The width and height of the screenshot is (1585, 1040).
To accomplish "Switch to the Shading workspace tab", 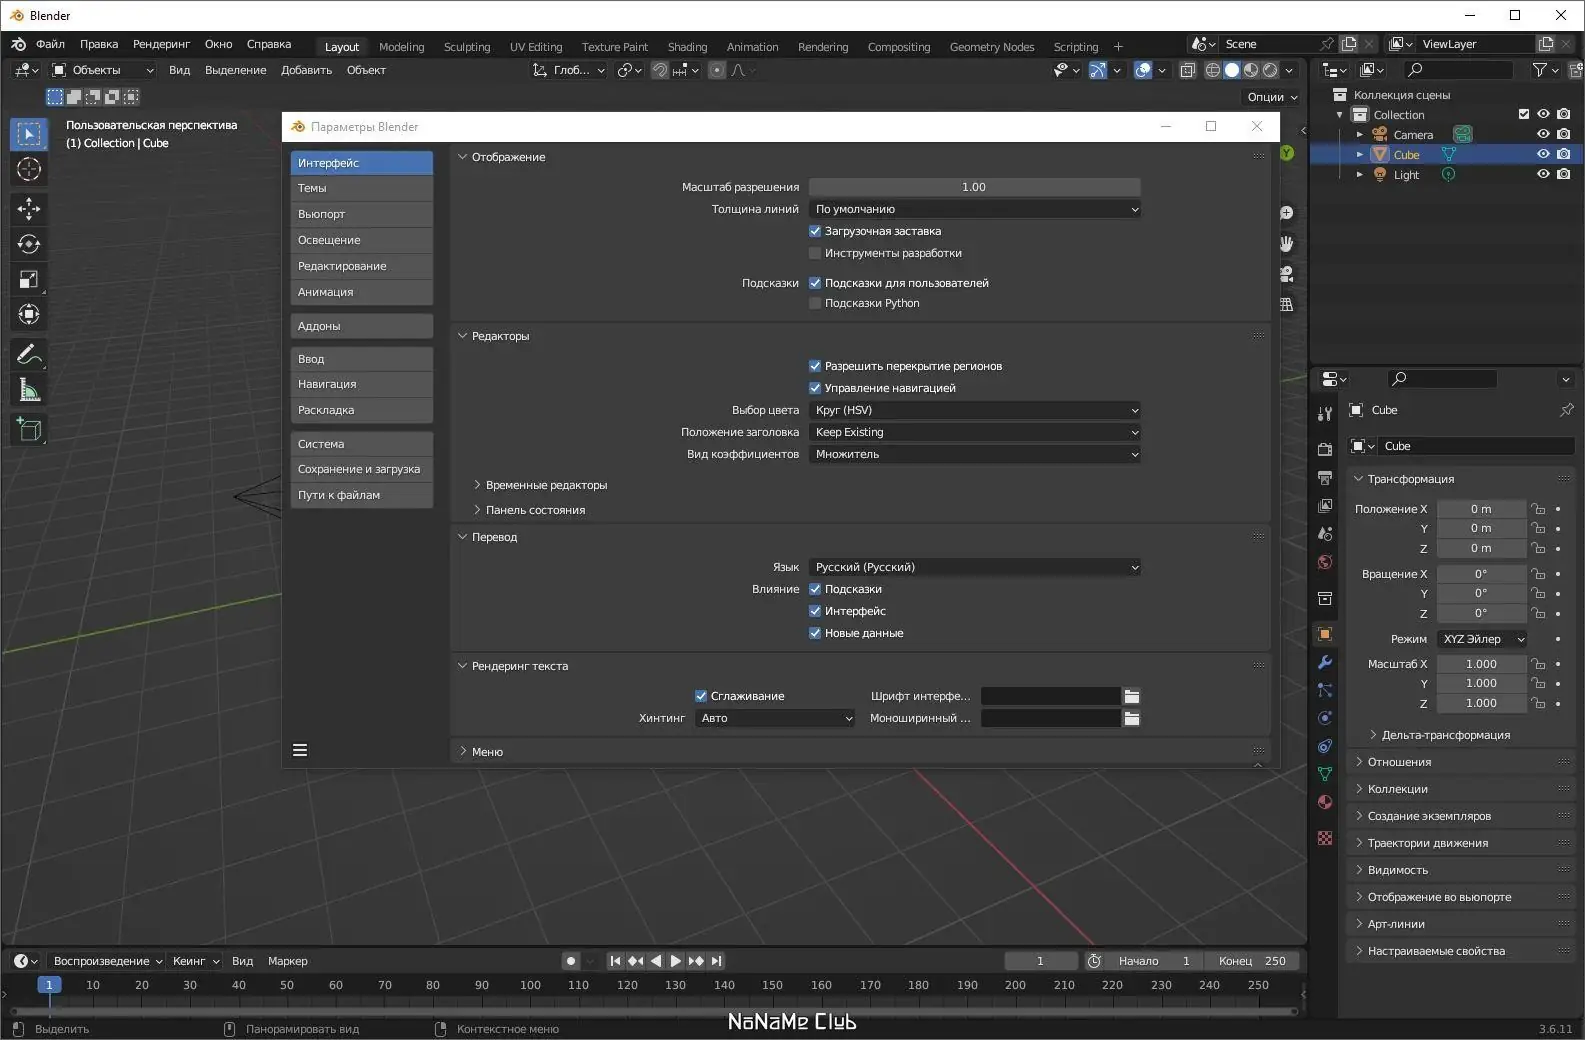I will pyautogui.click(x=687, y=47).
